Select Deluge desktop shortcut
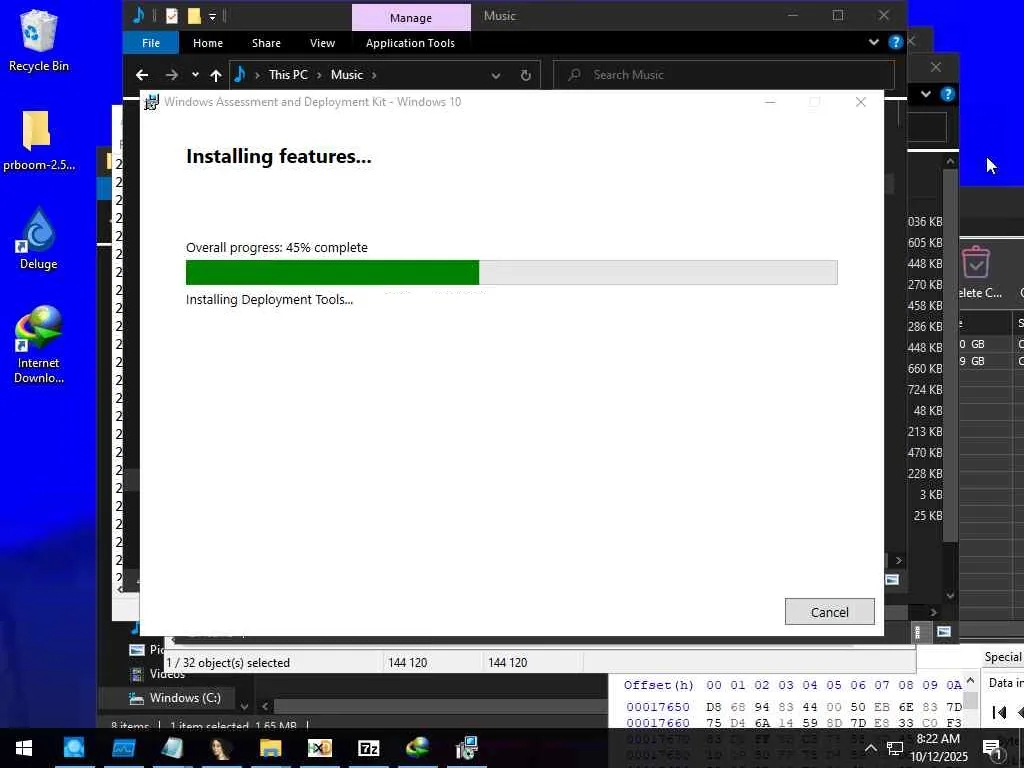Viewport: 1024px width, 768px height. (x=39, y=238)
